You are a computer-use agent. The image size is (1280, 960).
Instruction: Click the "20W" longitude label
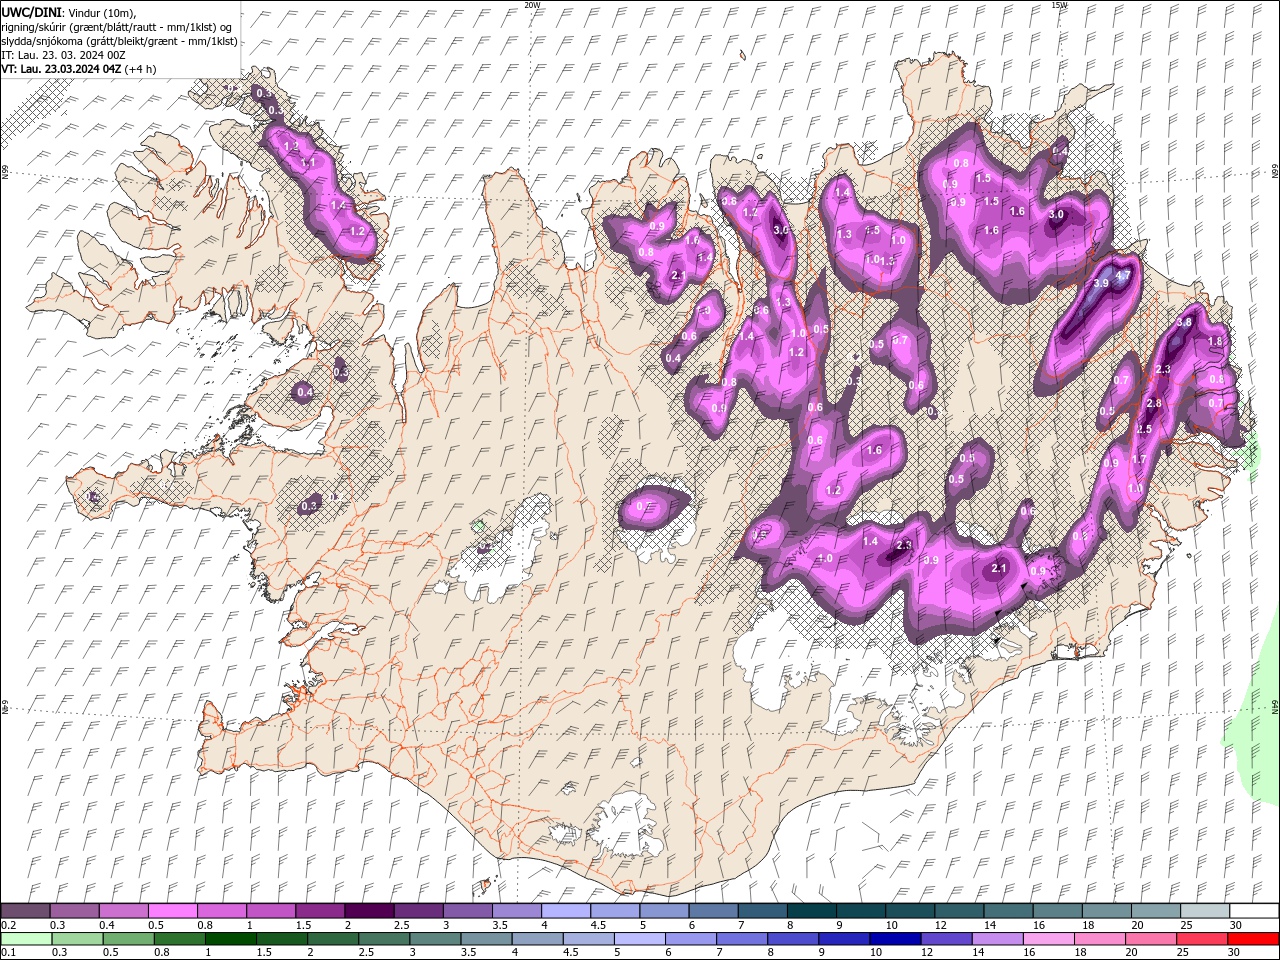(x=532, y=5)
